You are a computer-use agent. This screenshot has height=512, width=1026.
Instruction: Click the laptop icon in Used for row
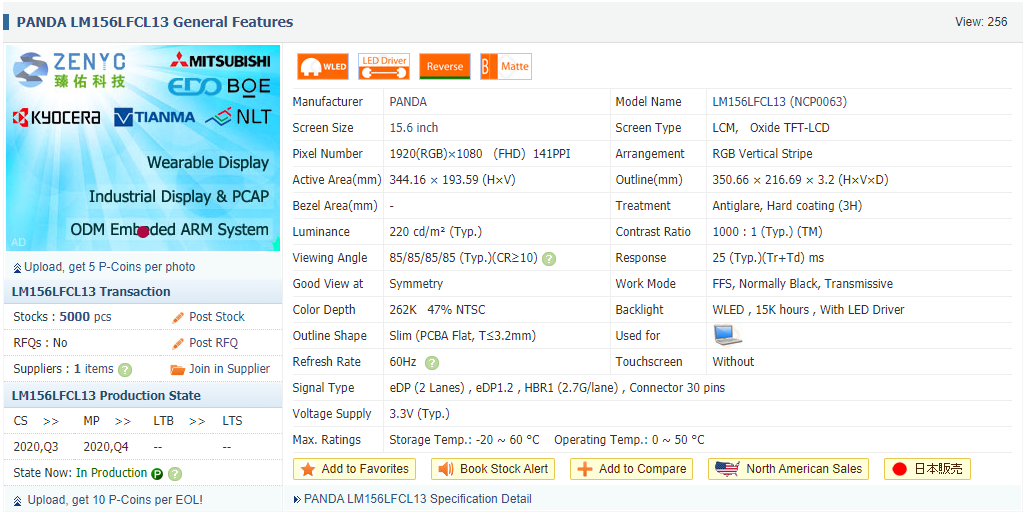click(728, 335)
